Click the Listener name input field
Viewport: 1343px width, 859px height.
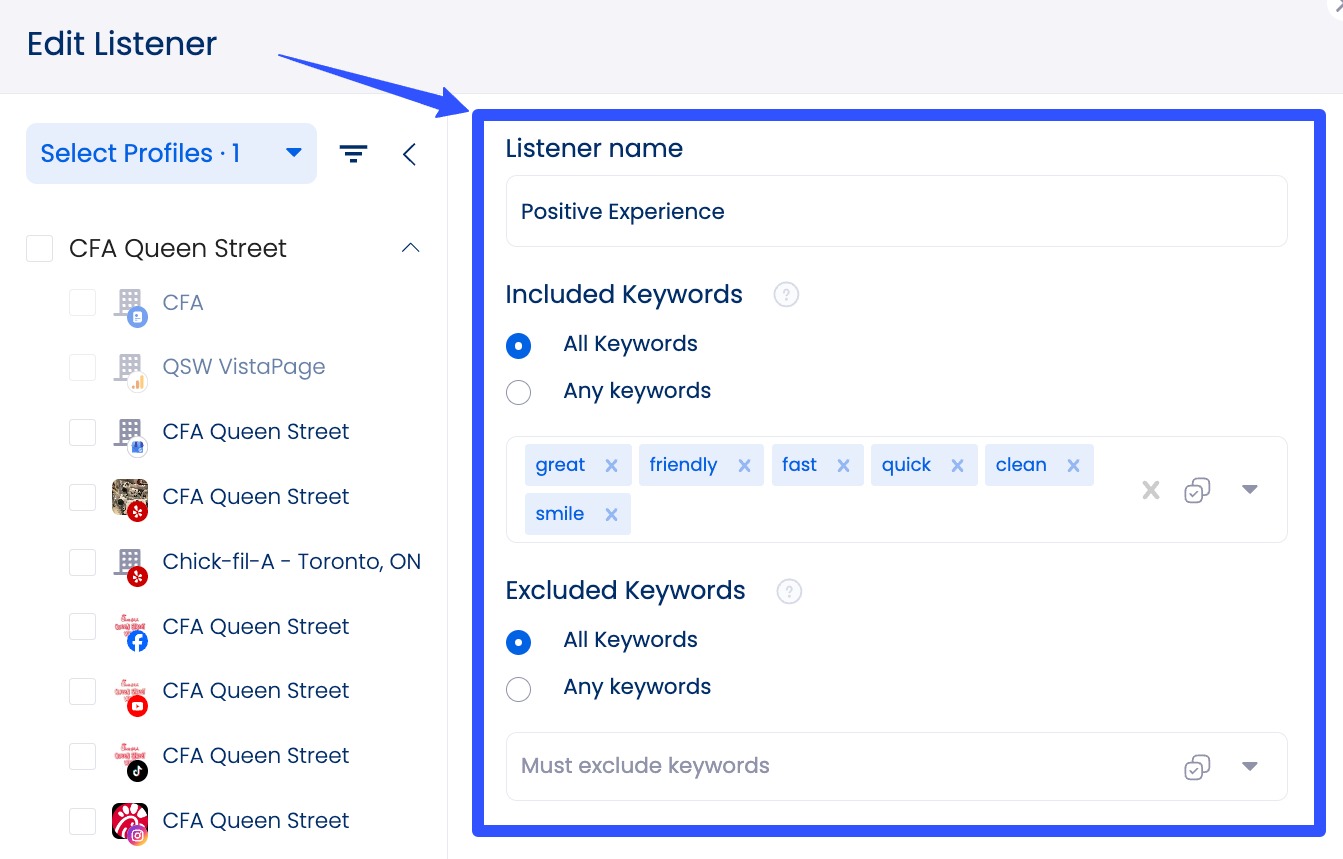coord(896,212)
